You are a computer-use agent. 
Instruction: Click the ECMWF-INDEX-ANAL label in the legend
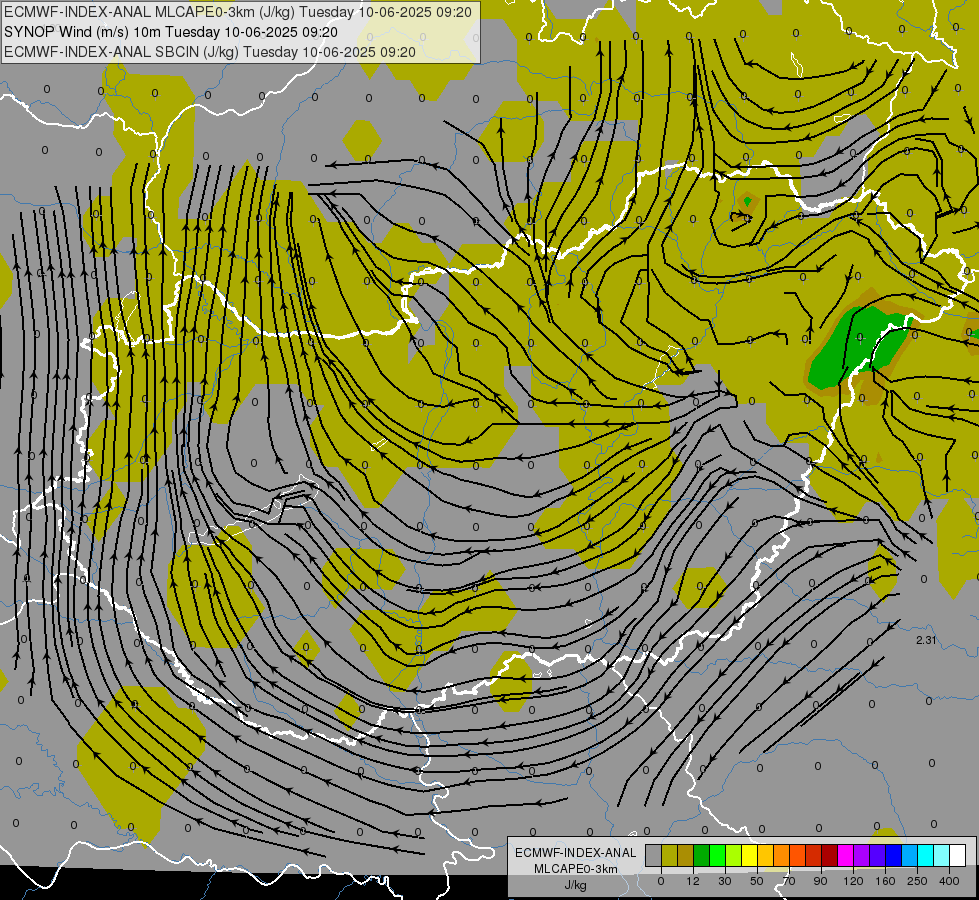pyautogui.click(x=576, y=853)
